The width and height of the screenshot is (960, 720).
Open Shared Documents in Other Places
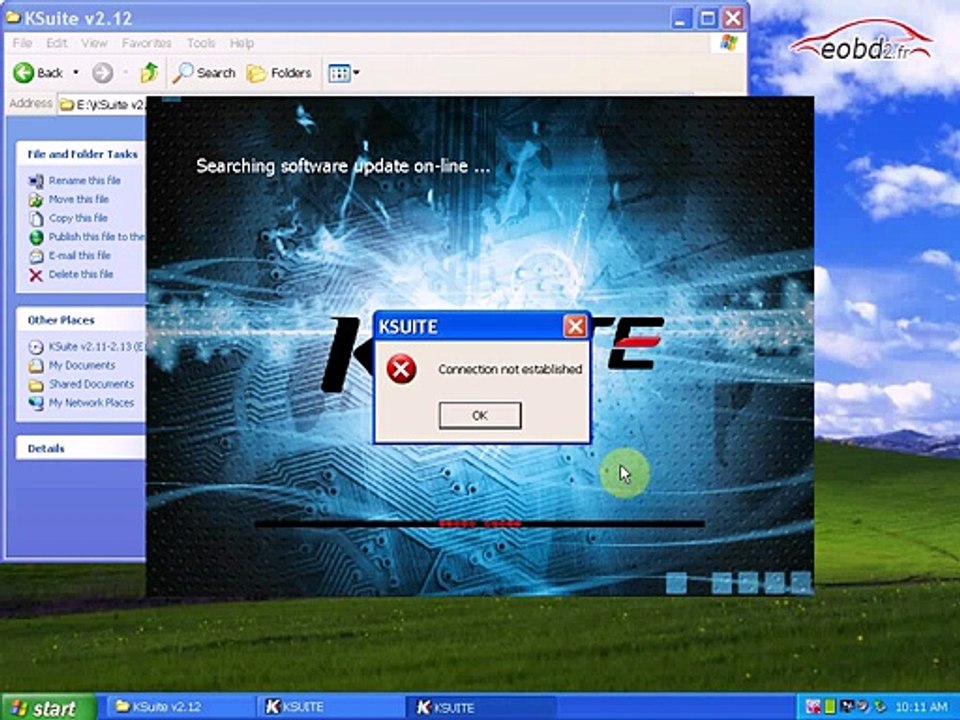[91, 384]
